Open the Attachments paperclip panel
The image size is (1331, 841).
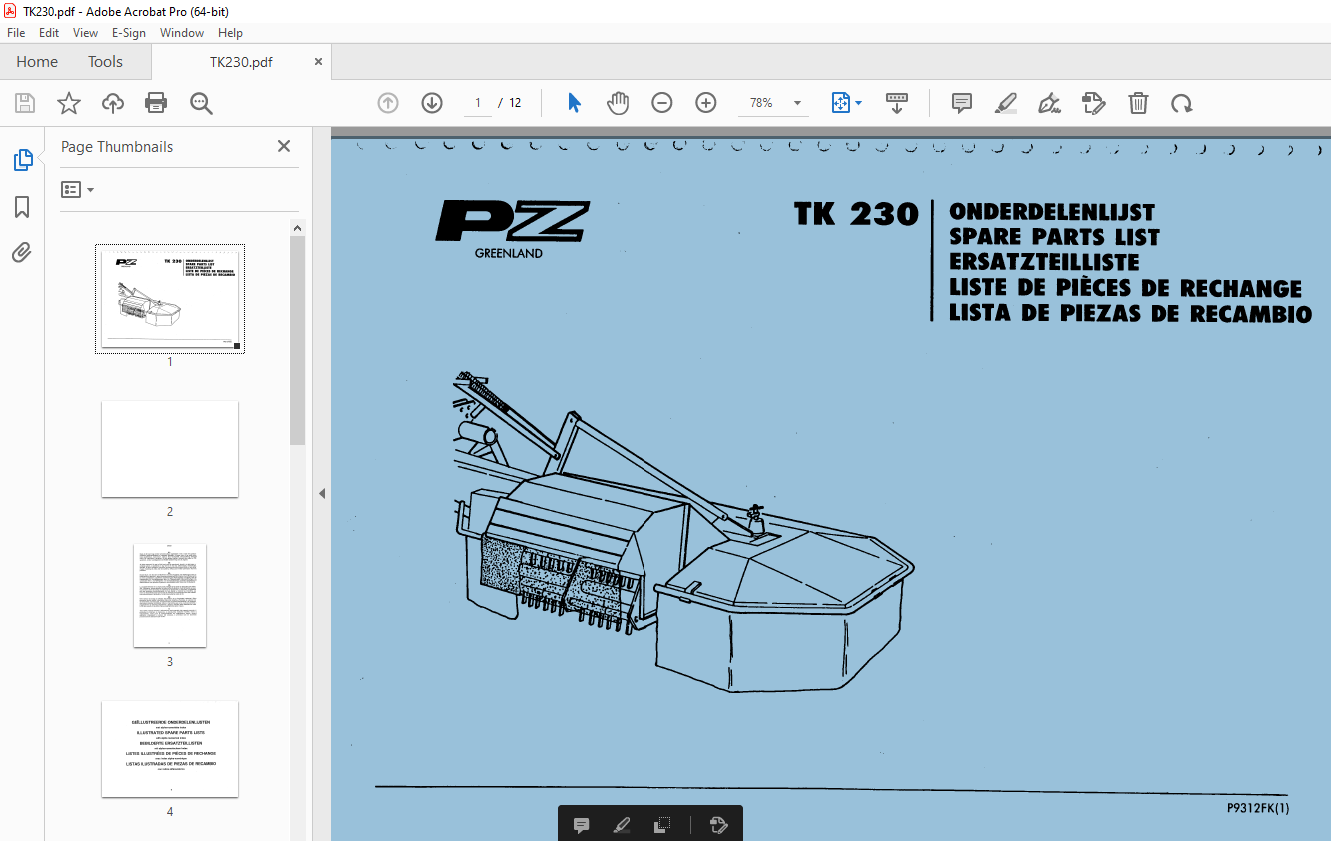[x=22, y=252]
